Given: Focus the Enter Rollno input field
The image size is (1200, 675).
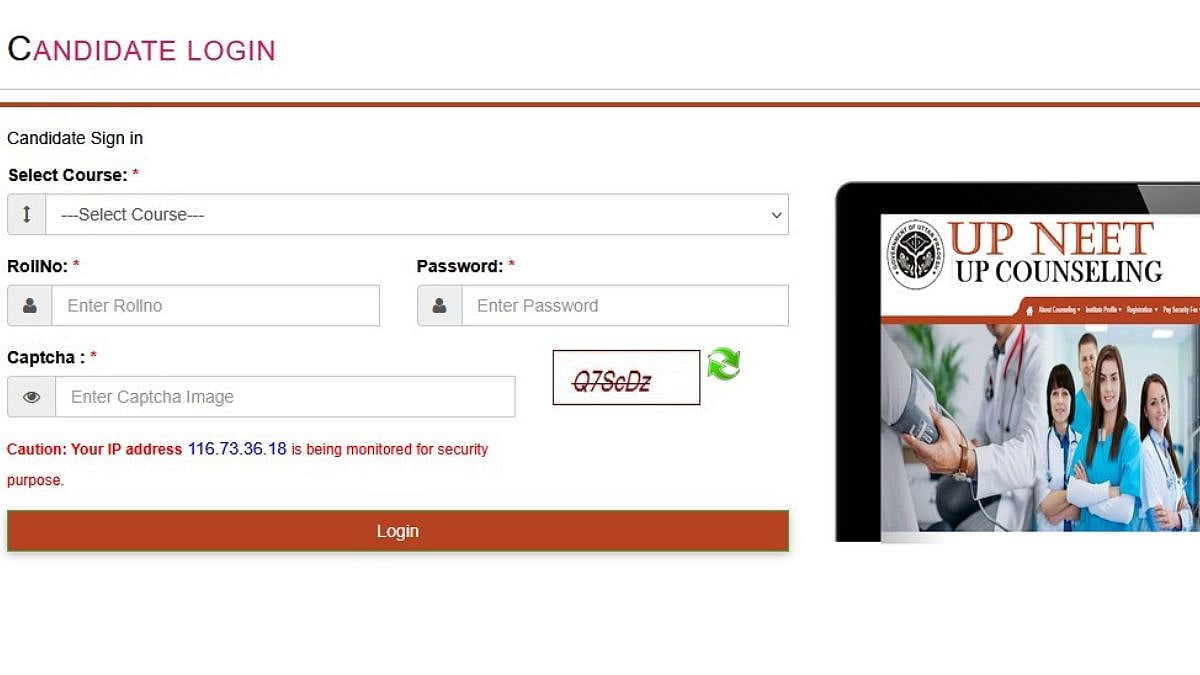Looking at the screenshot, I should 216,306.
